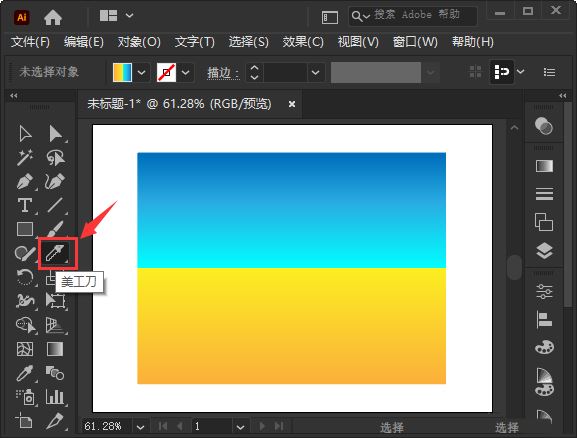Viewport: 577px width, 438px height.
Task: Expand the stroke color dropdown arrow
Action: click(x=185, y=72)
